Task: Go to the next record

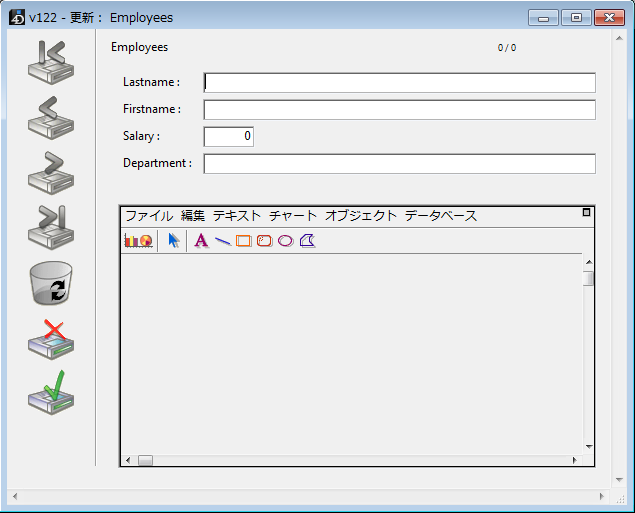Action: (x=51, y=172)
